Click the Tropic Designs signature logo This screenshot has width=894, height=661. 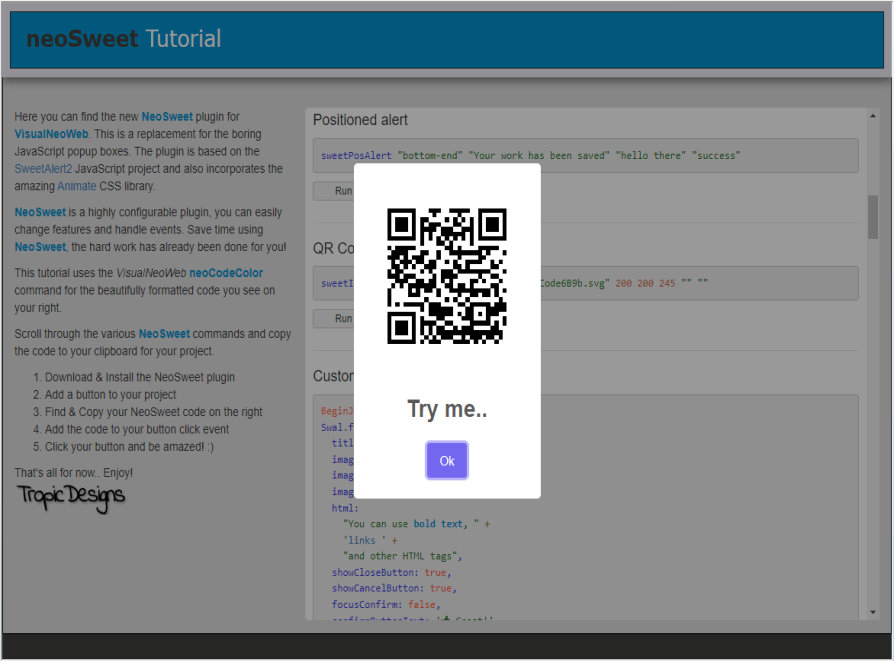tap(70, 495)
